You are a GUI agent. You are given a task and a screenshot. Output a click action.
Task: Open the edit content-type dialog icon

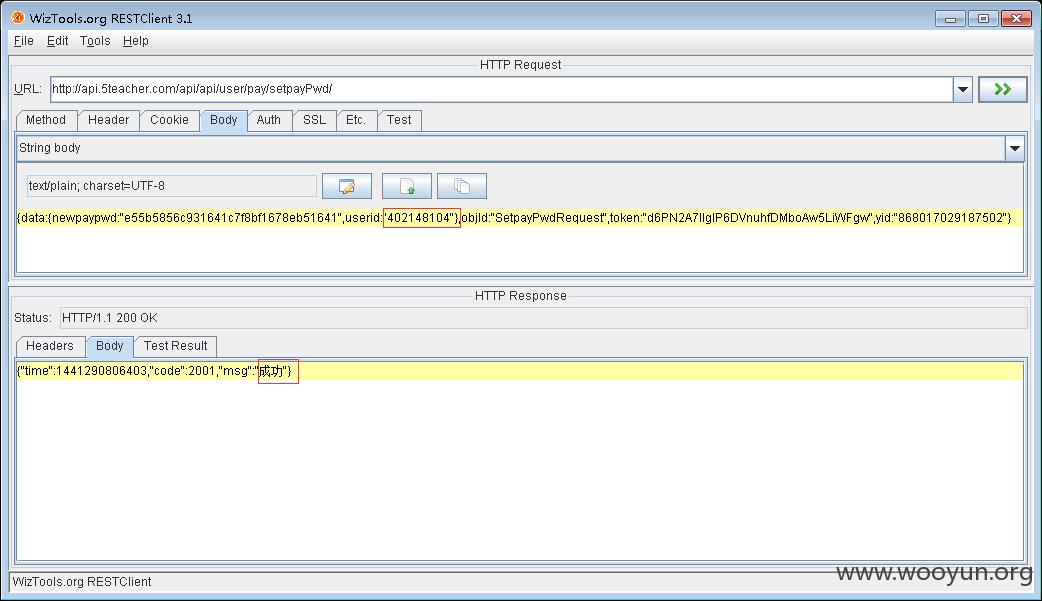pyautogui.click(x=347, y=186)
